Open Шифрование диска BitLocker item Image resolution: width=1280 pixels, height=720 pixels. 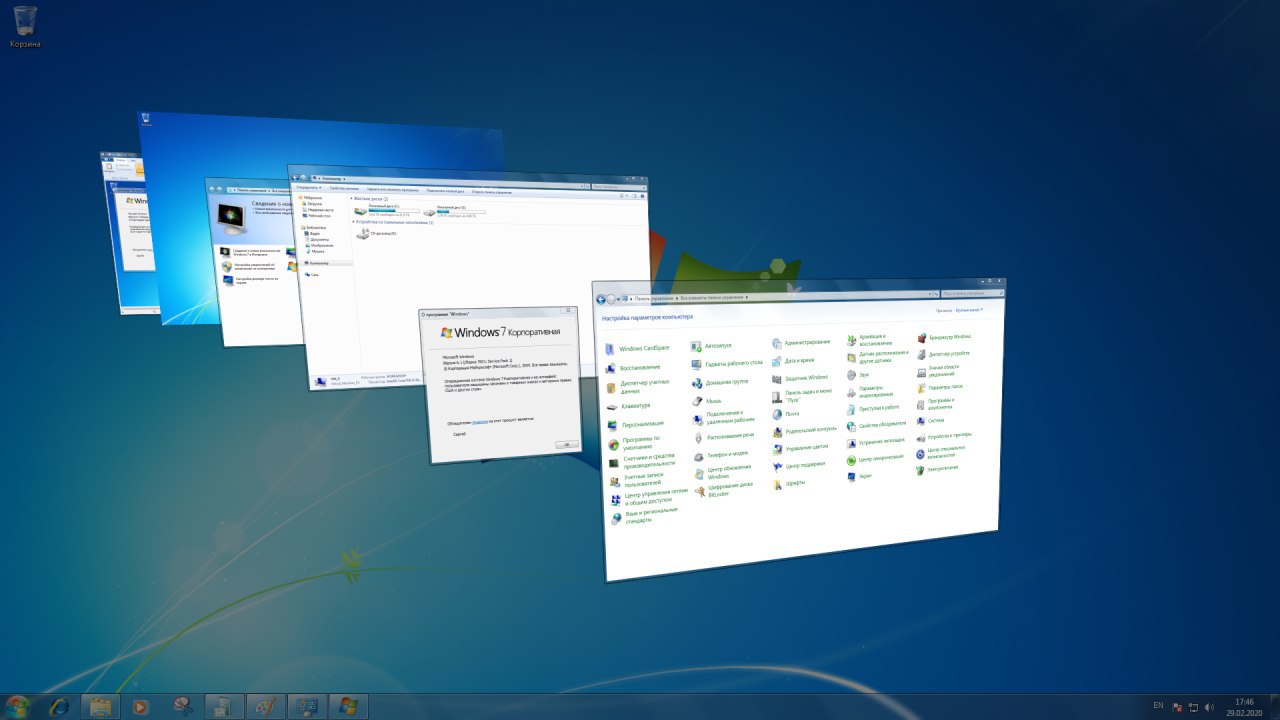pyautogui.click(x=725, y=489)
